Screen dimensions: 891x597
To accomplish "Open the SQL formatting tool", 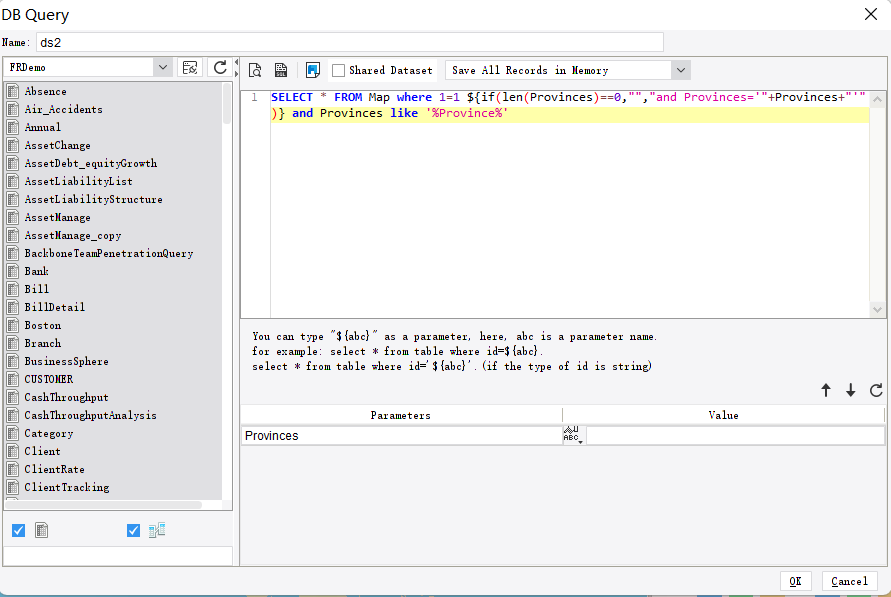I will pos(281,70).
